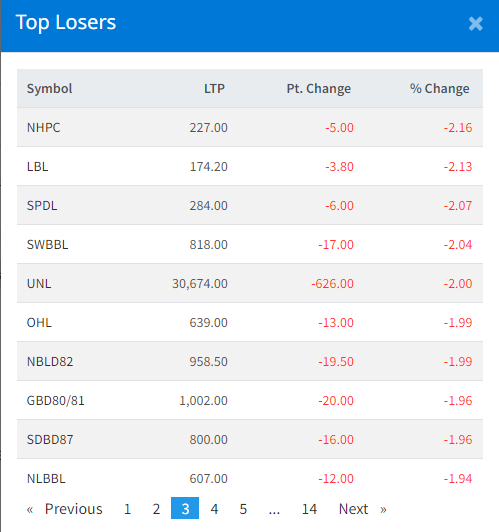Image resolution: width=499 pixels, height=532 pixels.
Task: Click the Previous page link
Action: (64, 508)
